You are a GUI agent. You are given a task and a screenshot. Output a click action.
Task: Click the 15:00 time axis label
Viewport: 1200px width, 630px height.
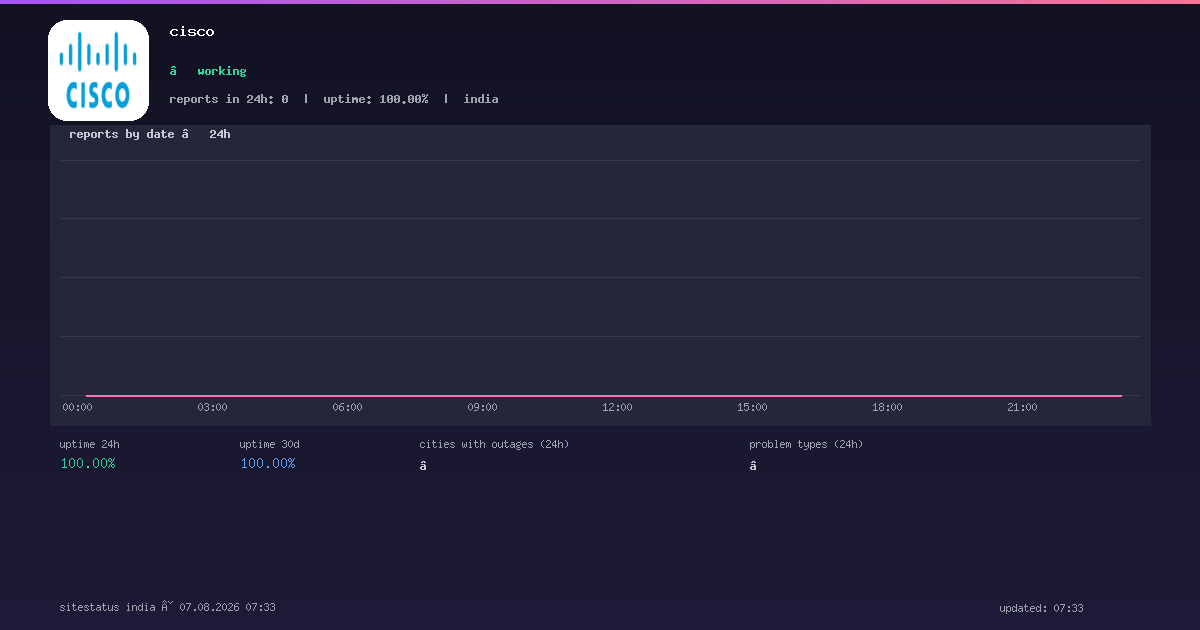click(x=752, y=407)
